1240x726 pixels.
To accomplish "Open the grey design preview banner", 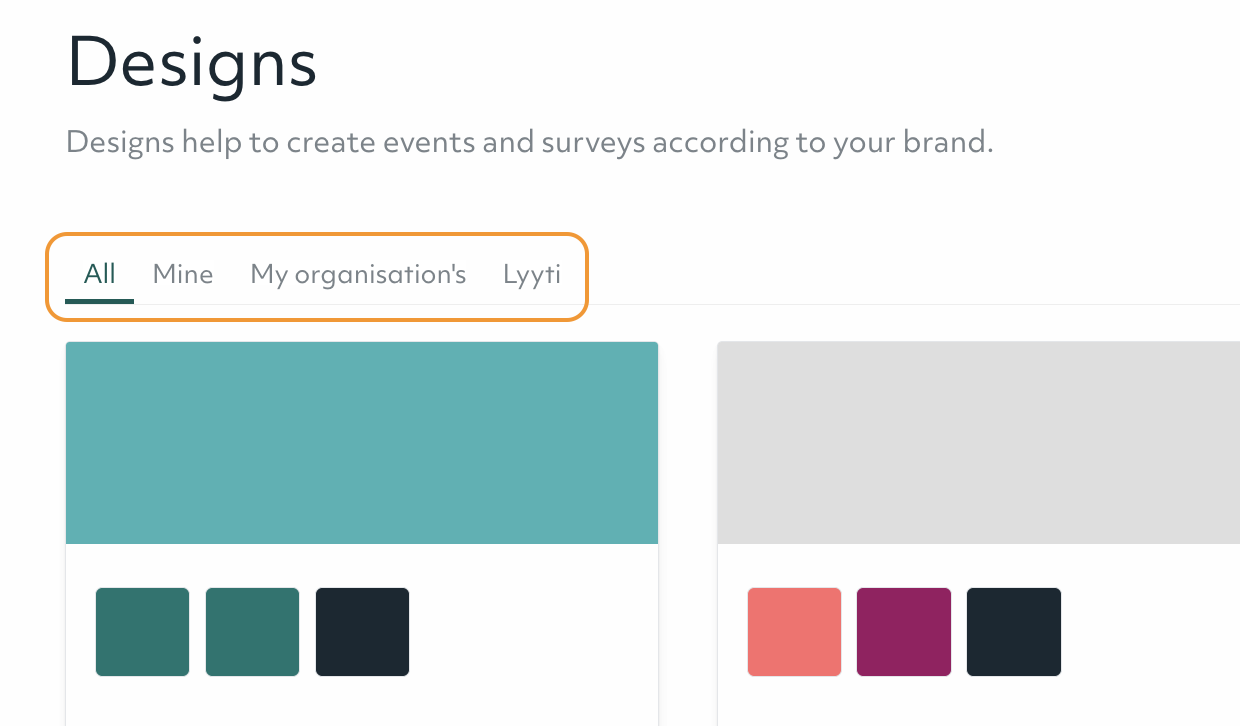I will 978,443.
